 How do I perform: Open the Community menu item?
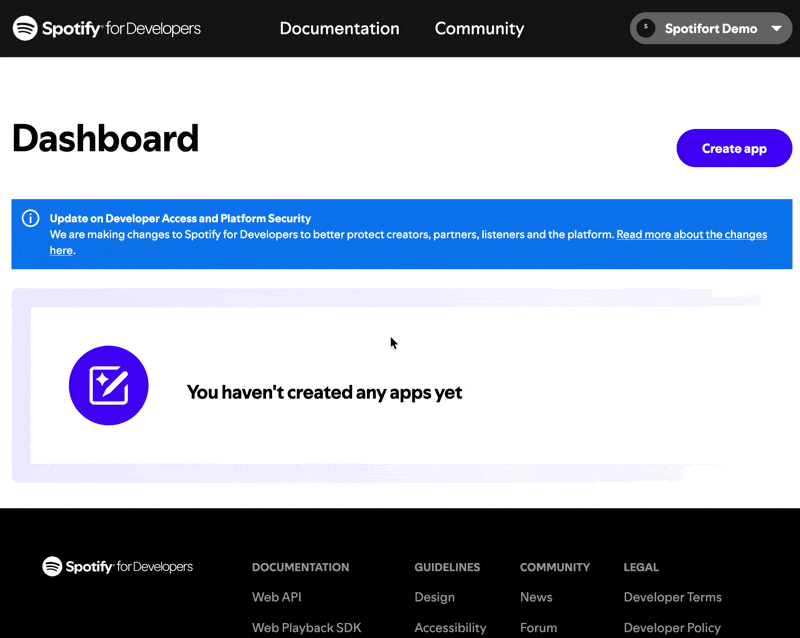(x=479, y=28)
